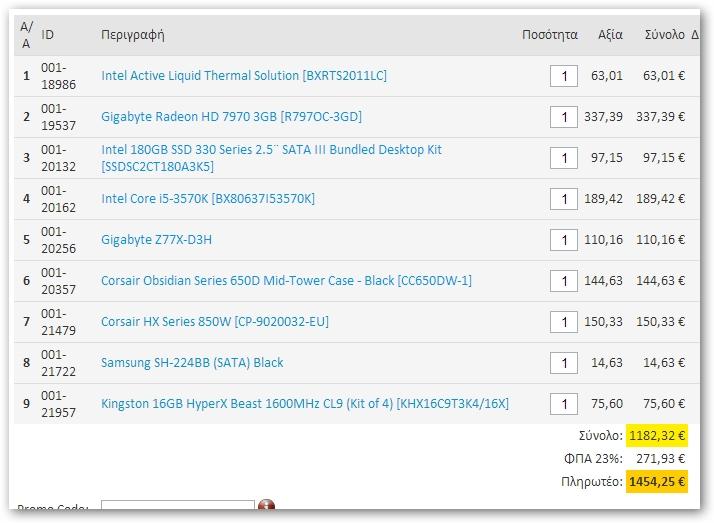The image size is (714, 523).
Task: Select ID cell 001-20256
Action: click(x=58, y=240)
